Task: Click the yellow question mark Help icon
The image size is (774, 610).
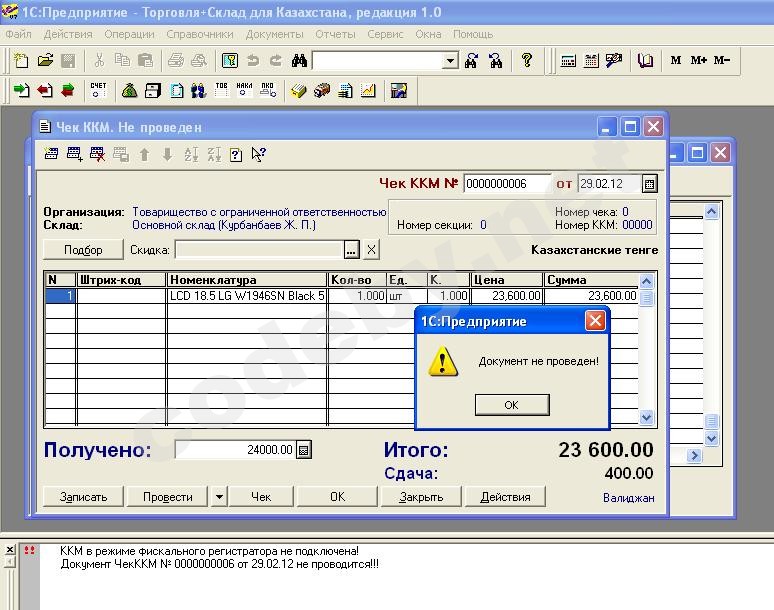Action: click(527, 60)
